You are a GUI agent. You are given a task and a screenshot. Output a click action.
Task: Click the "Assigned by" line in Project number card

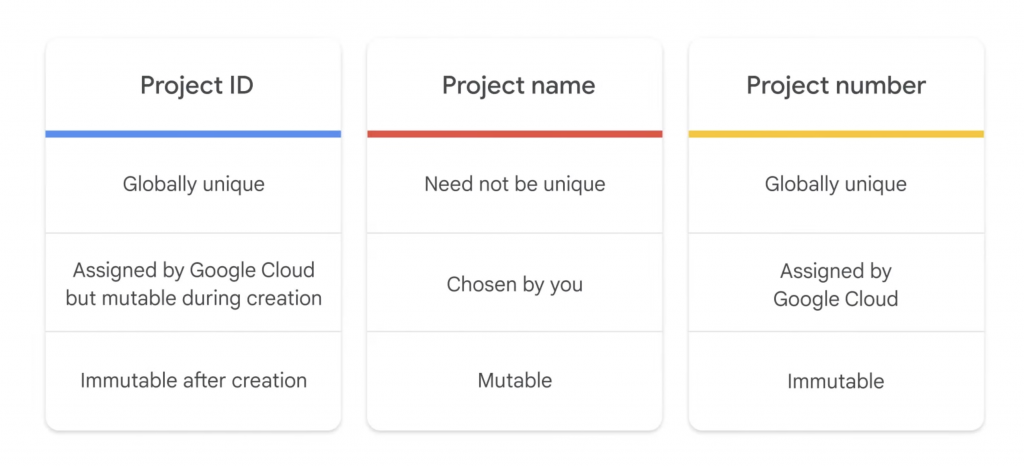pos(836,271)
